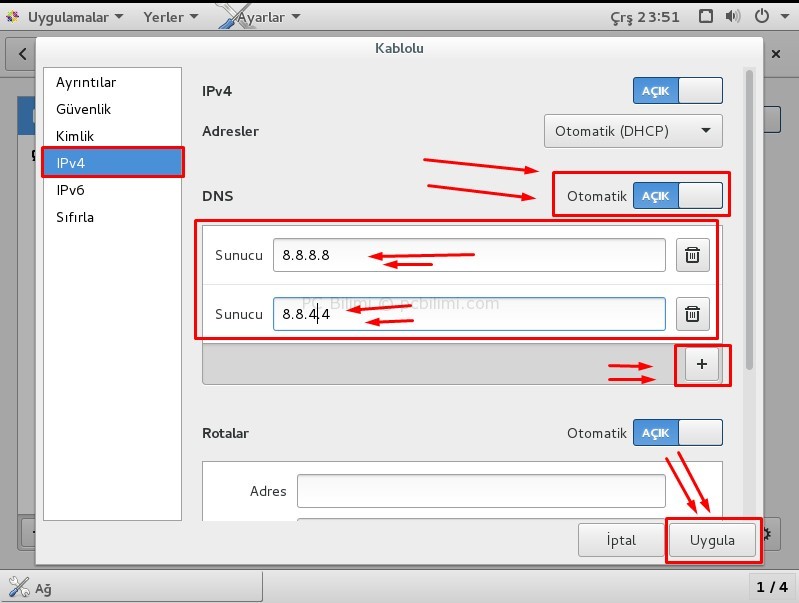Open the Otomatik (DHCP) addresses dropdown
This screenshot has height=603, width=799.
(632, 131)
